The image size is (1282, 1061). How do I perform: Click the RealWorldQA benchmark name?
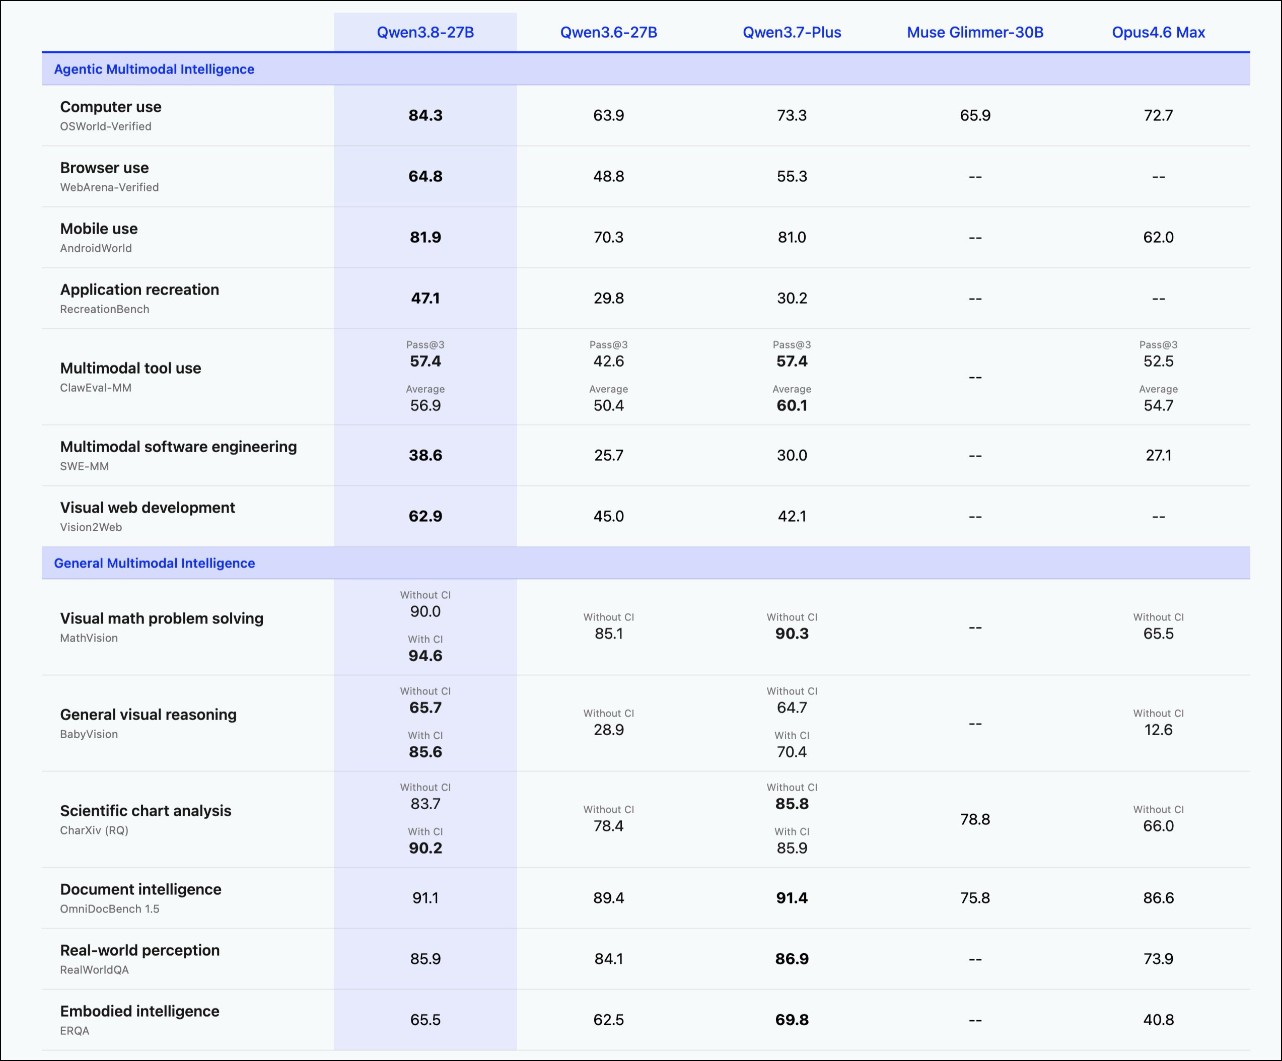click(x=94, y=971)
